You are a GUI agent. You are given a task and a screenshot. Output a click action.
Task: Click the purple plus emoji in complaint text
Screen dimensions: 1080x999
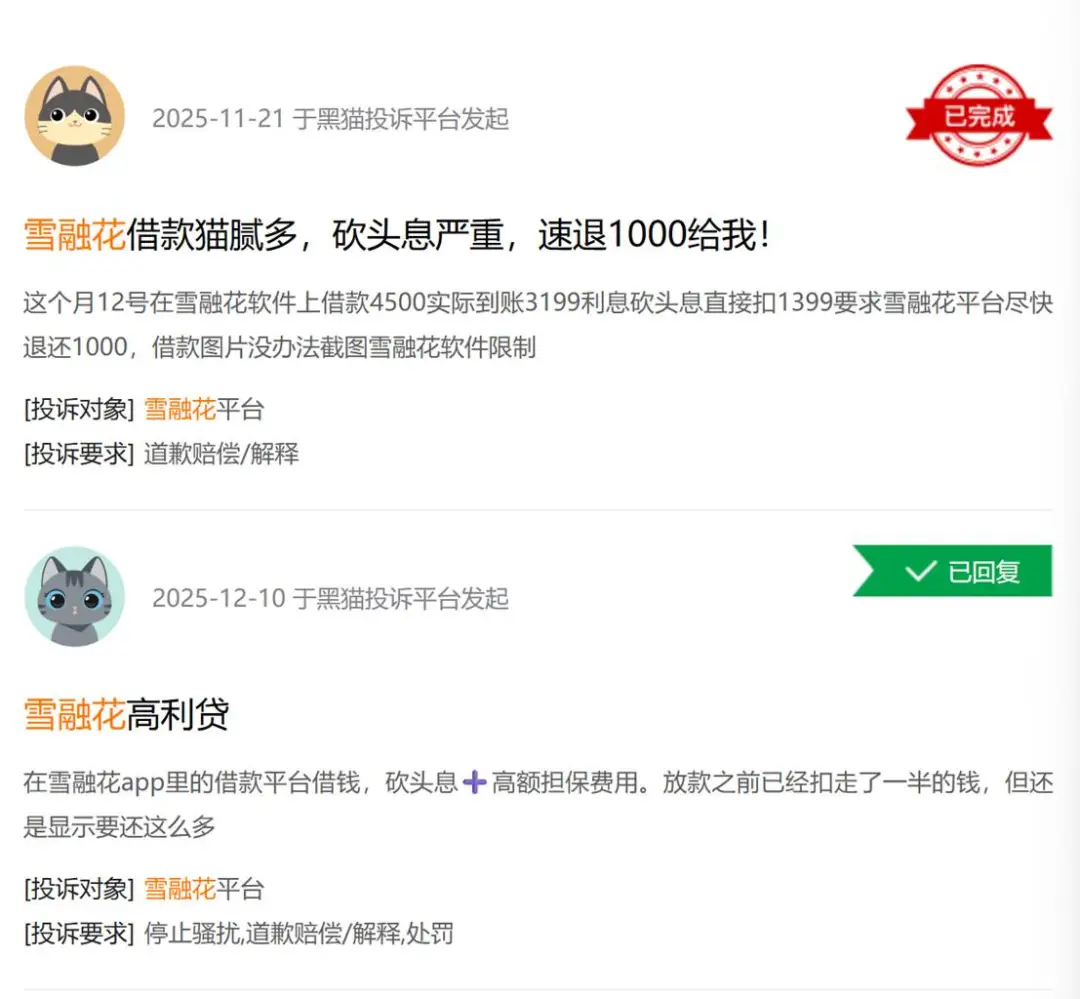[475, 783]
